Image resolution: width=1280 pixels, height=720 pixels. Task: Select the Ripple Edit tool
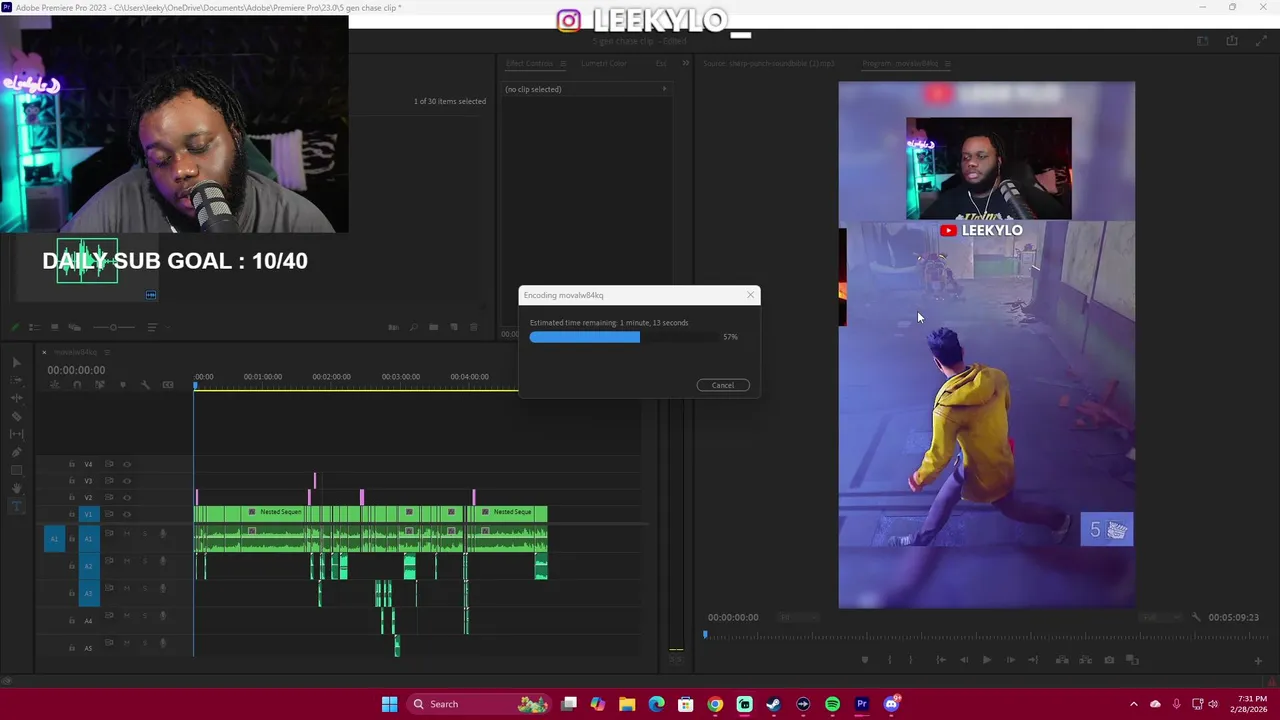[x=17, y=398]
